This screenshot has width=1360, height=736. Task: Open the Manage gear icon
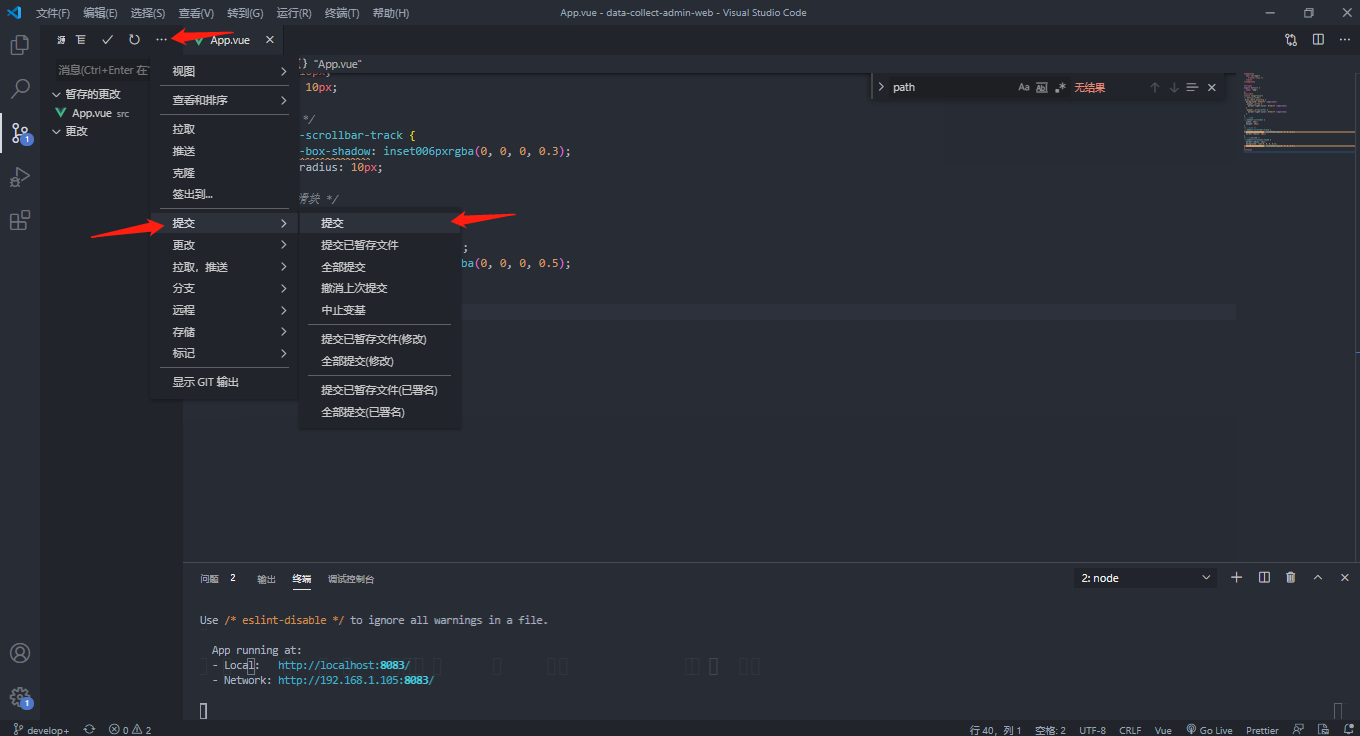[x=19, y=697]
